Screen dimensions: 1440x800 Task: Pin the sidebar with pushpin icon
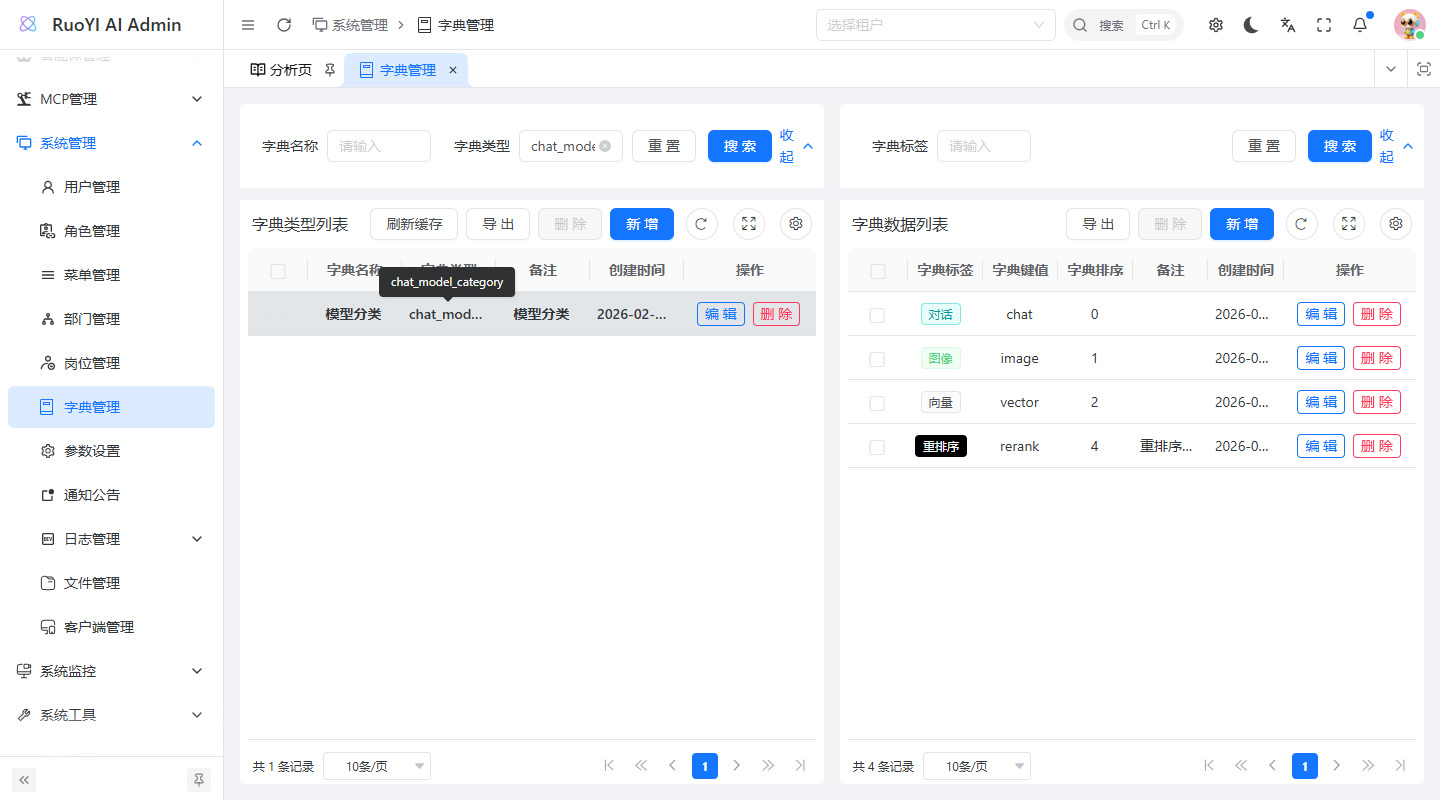click(x=199, y=780)
